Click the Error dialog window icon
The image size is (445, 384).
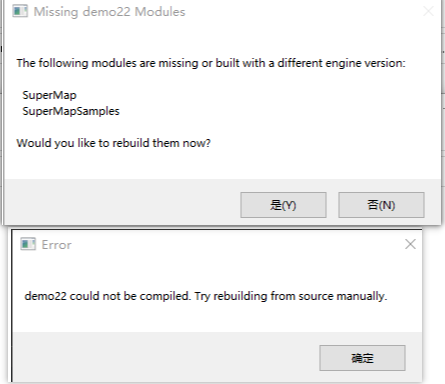click(28, 244)
